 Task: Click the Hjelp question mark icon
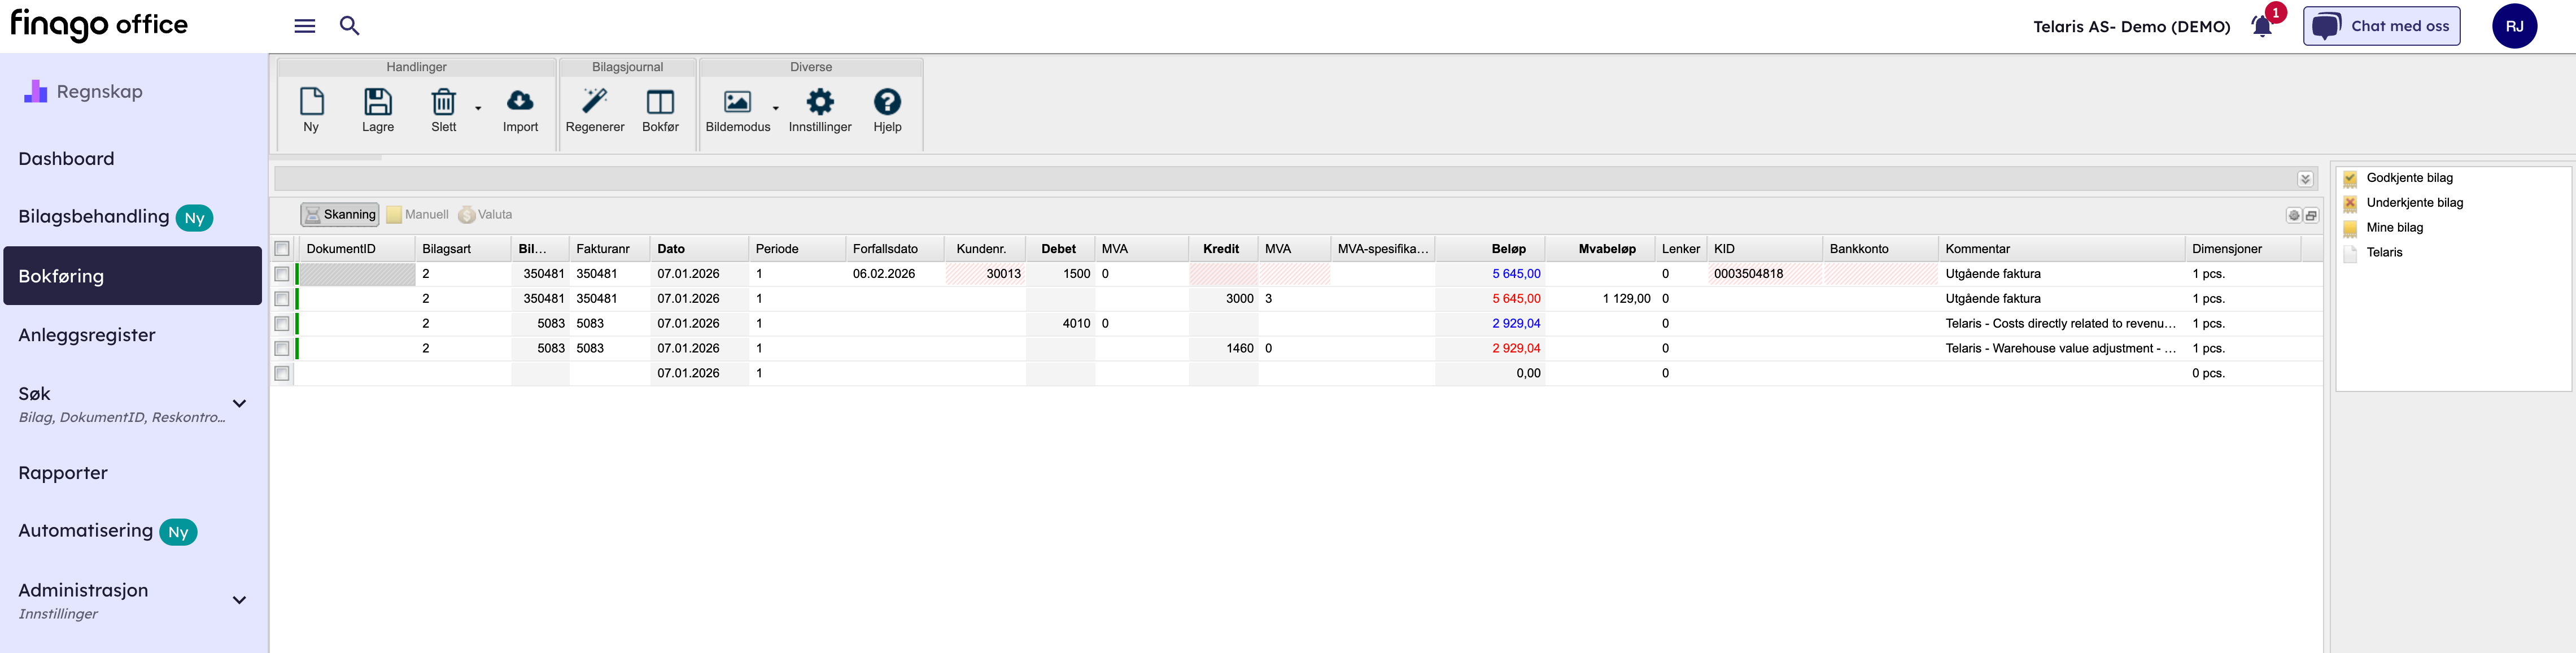(x=887, y=102)
